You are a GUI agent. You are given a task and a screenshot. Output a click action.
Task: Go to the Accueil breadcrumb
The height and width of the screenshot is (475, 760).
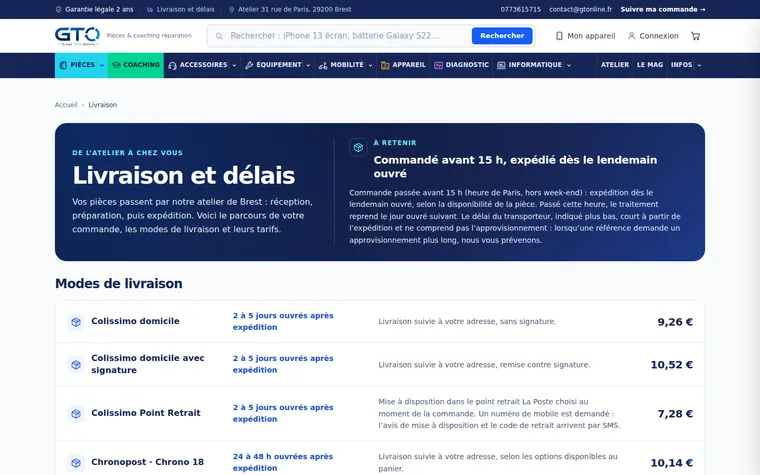pos(66,105)
